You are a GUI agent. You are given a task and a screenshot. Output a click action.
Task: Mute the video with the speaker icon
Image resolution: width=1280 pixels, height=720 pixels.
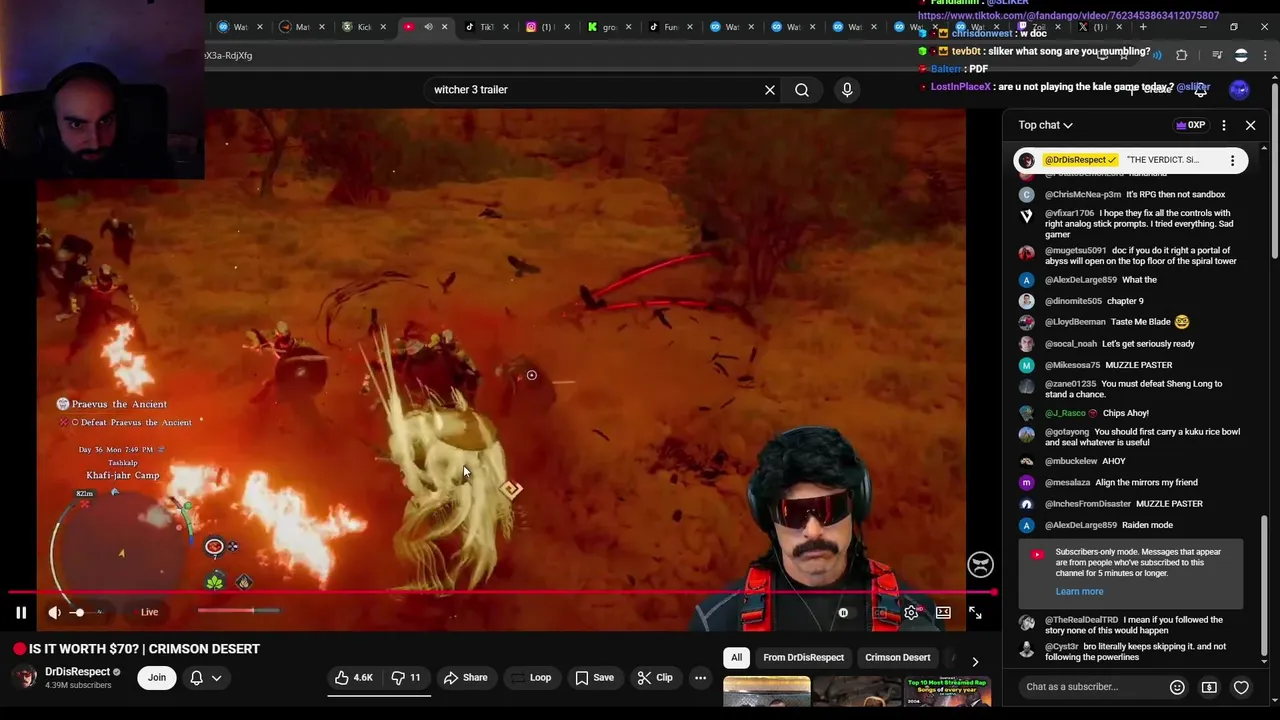coord(54,612)
